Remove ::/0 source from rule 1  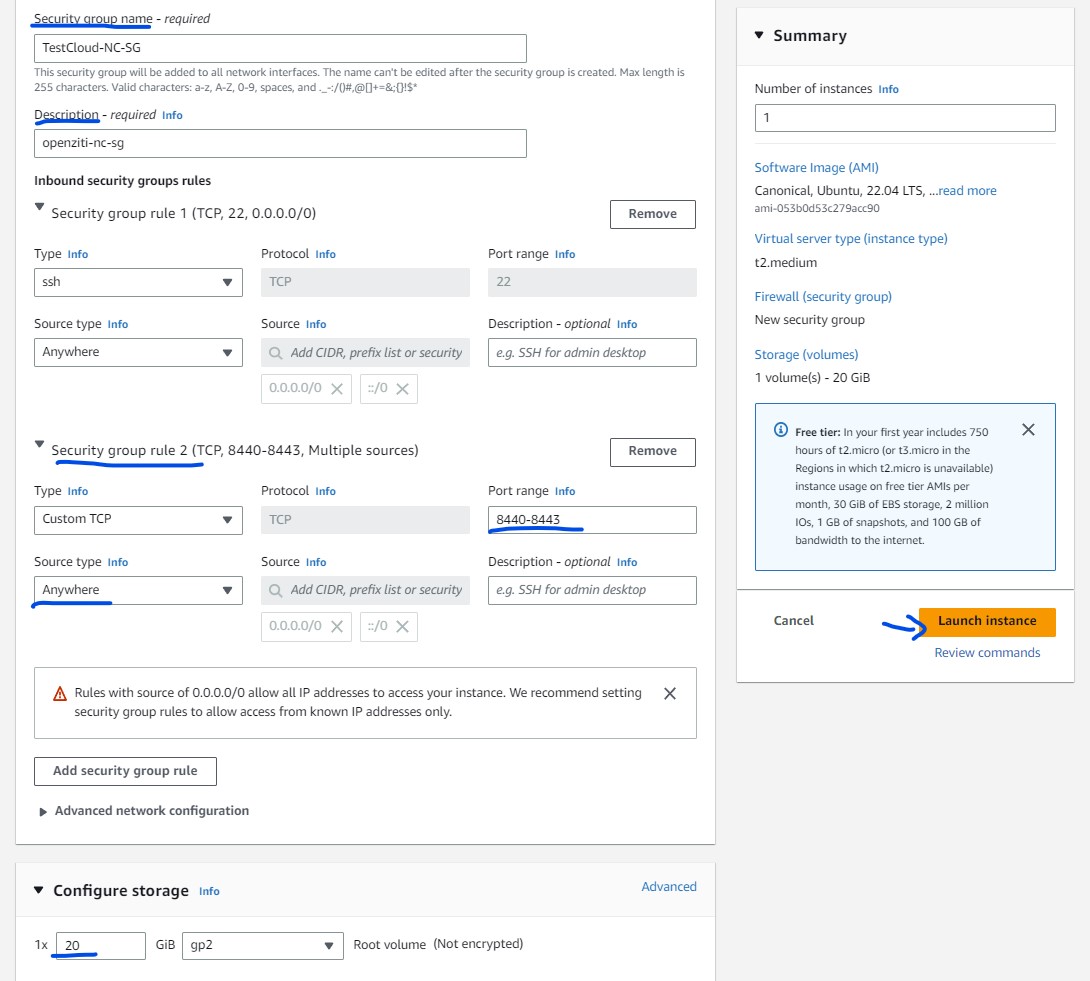coord(402,389)
